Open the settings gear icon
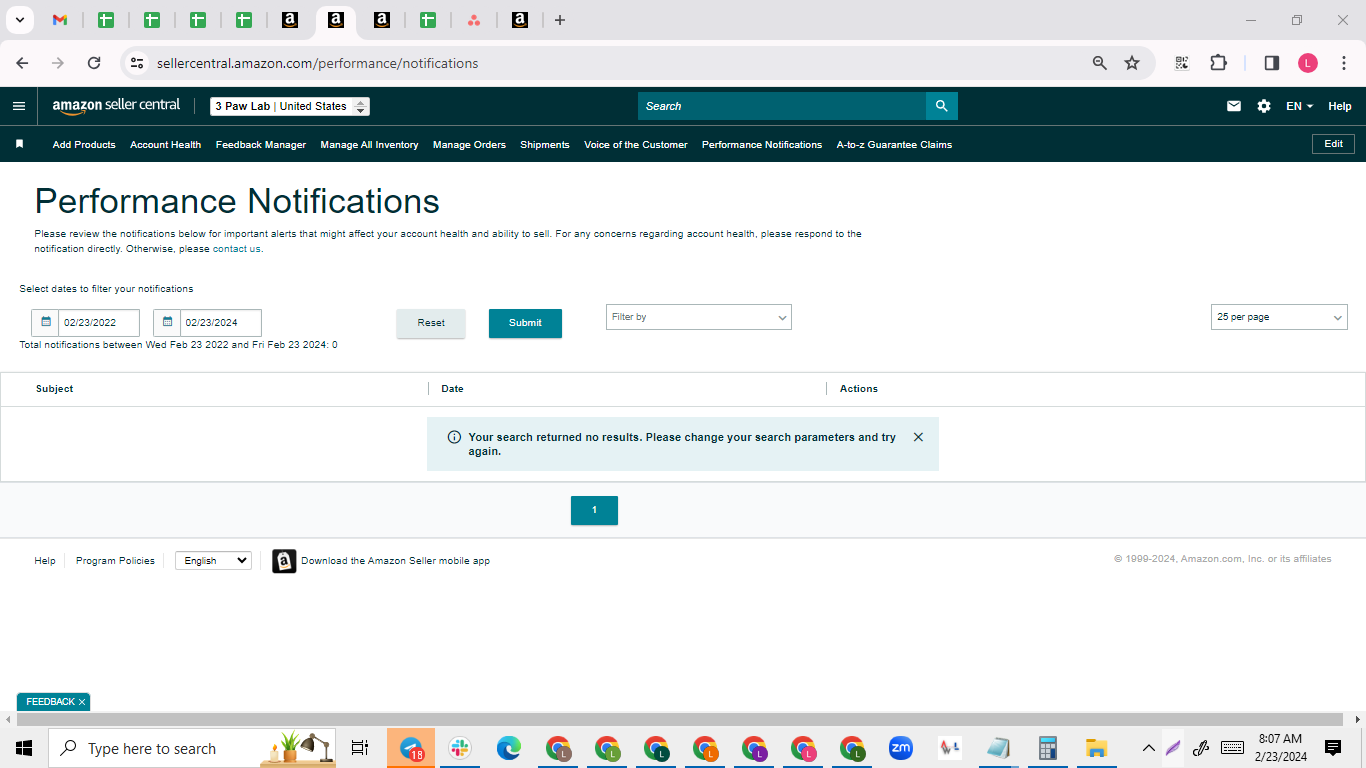Viewport: 1366px width, 768px height. pos(1264,106)
